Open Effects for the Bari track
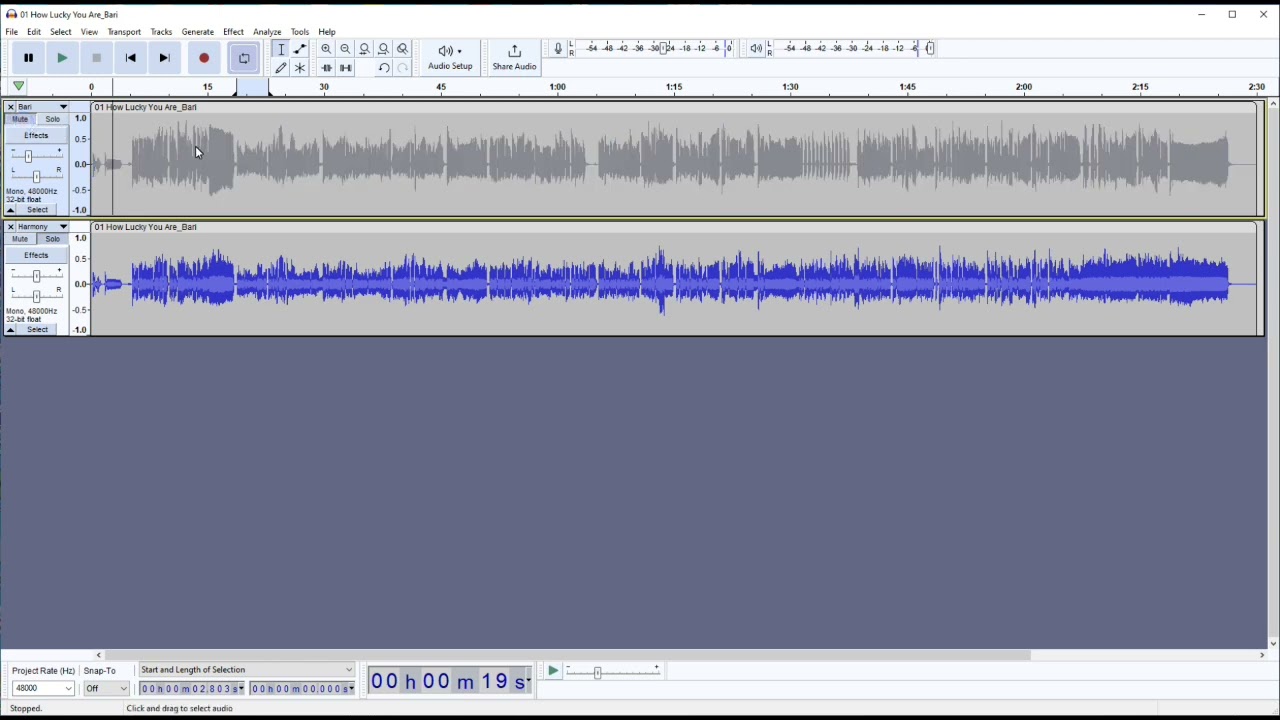This screenshot has height=720, width=1280. (37, 135)
